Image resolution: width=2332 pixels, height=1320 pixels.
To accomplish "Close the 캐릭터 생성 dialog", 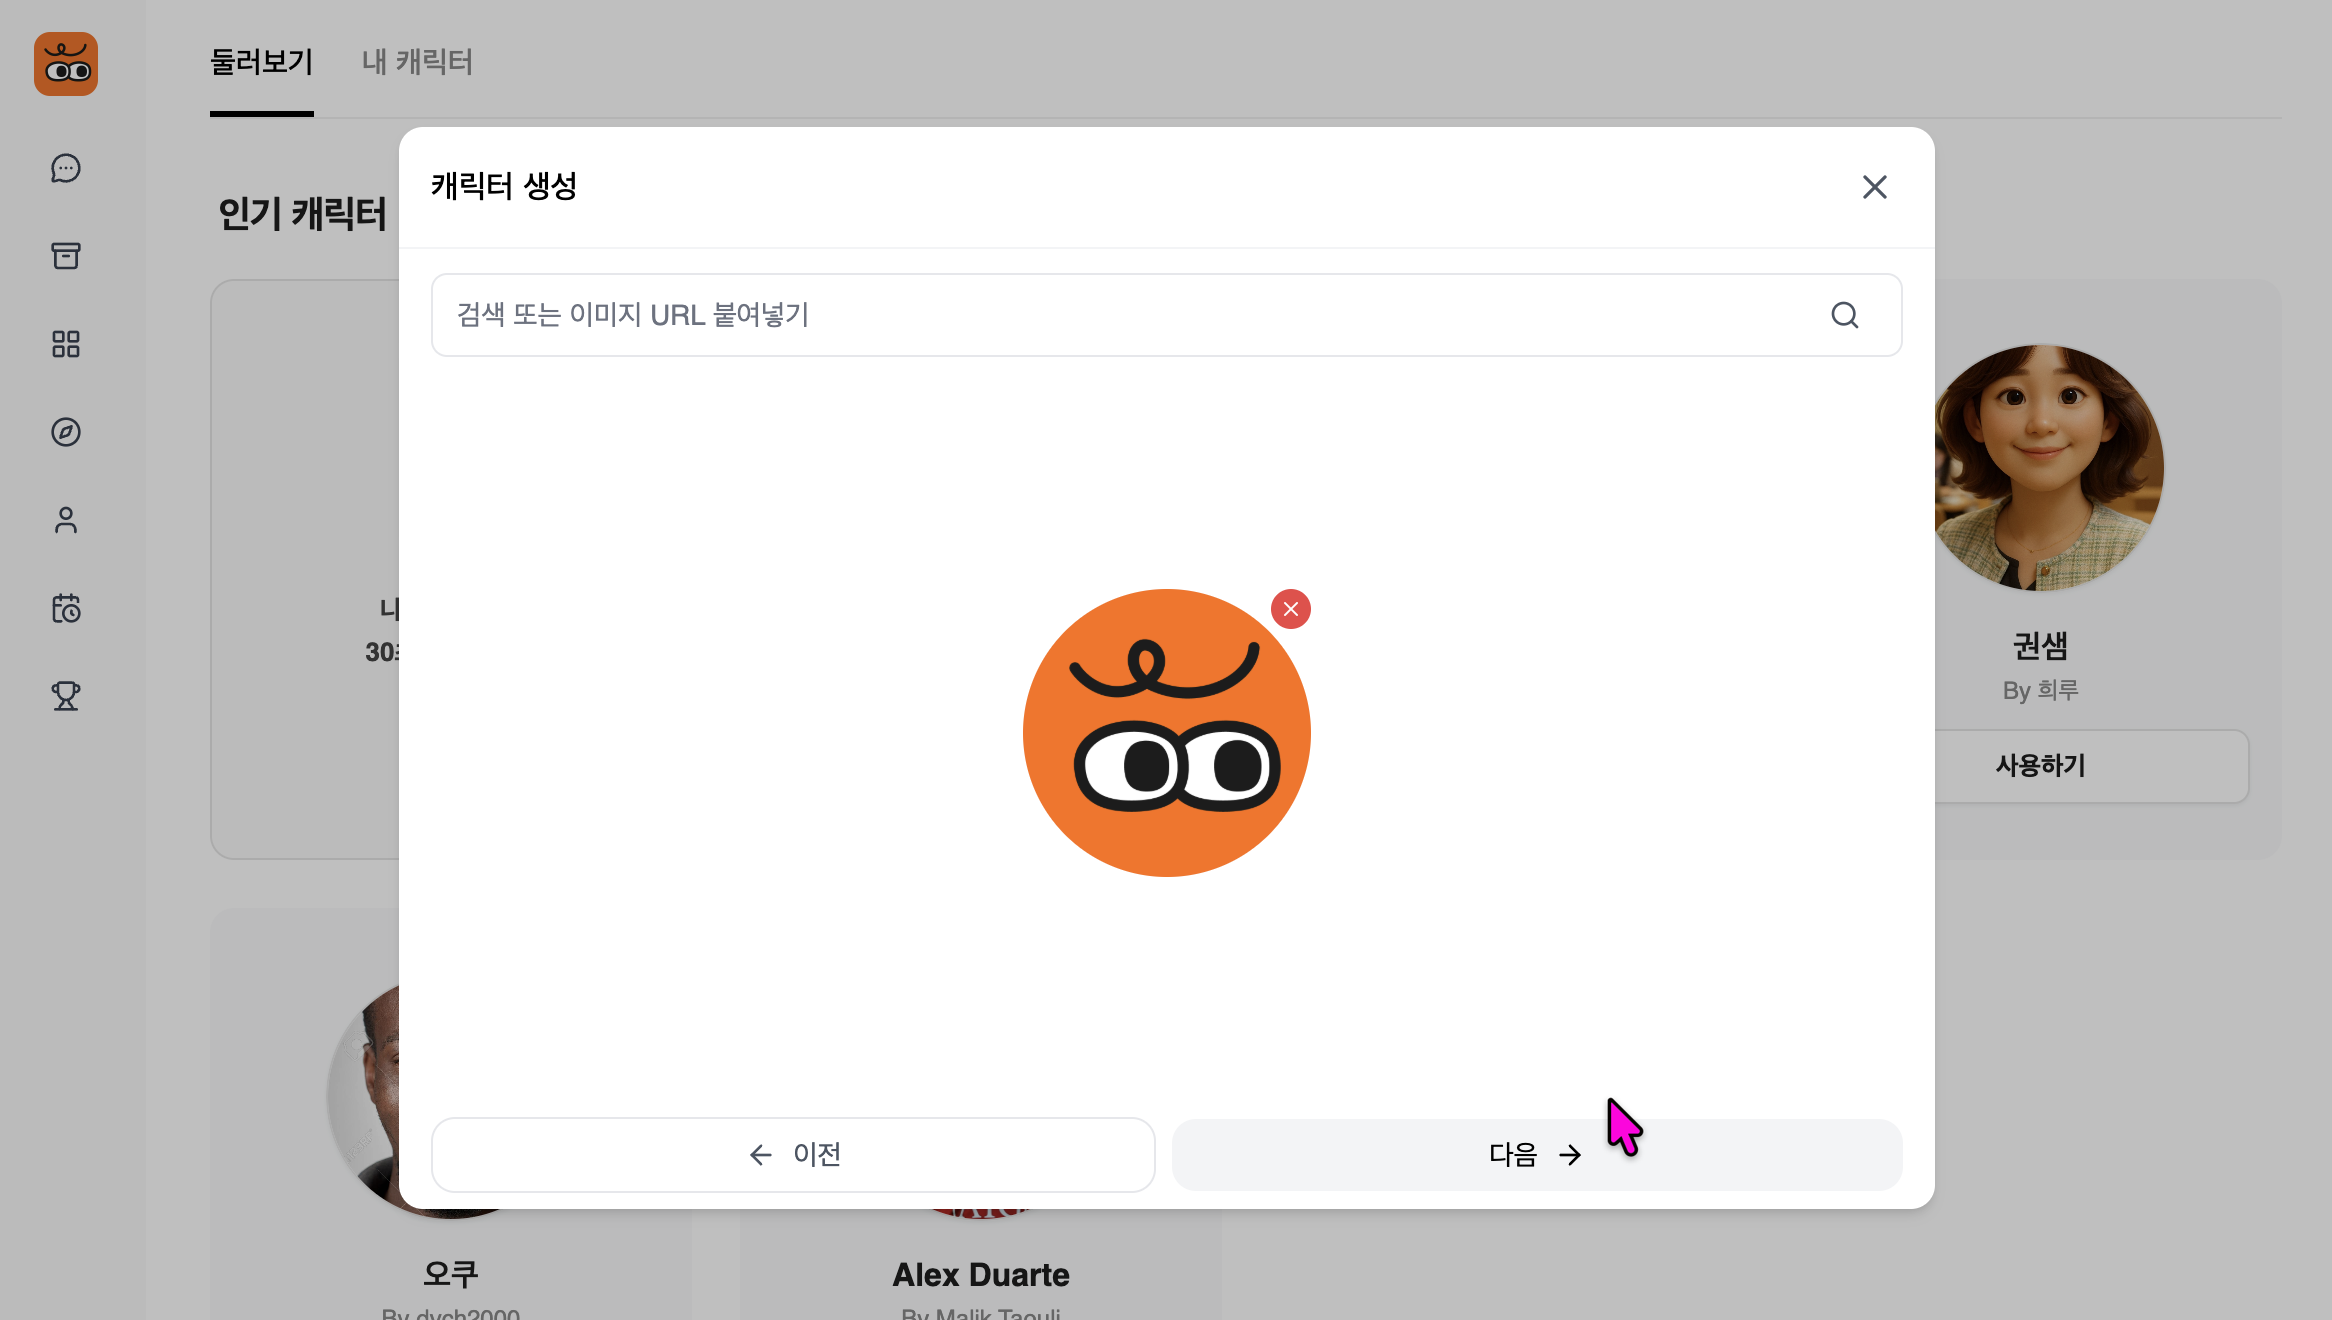I will [1874, 187].
